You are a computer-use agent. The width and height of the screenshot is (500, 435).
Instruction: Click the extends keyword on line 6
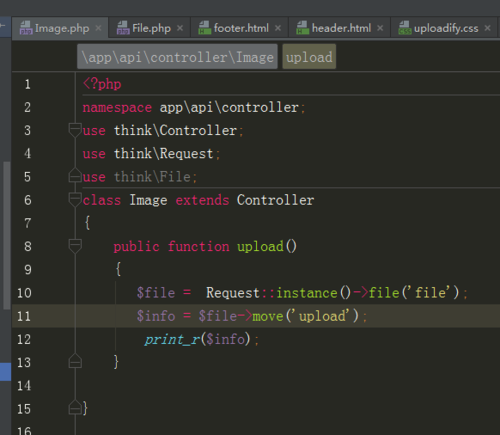202,200
